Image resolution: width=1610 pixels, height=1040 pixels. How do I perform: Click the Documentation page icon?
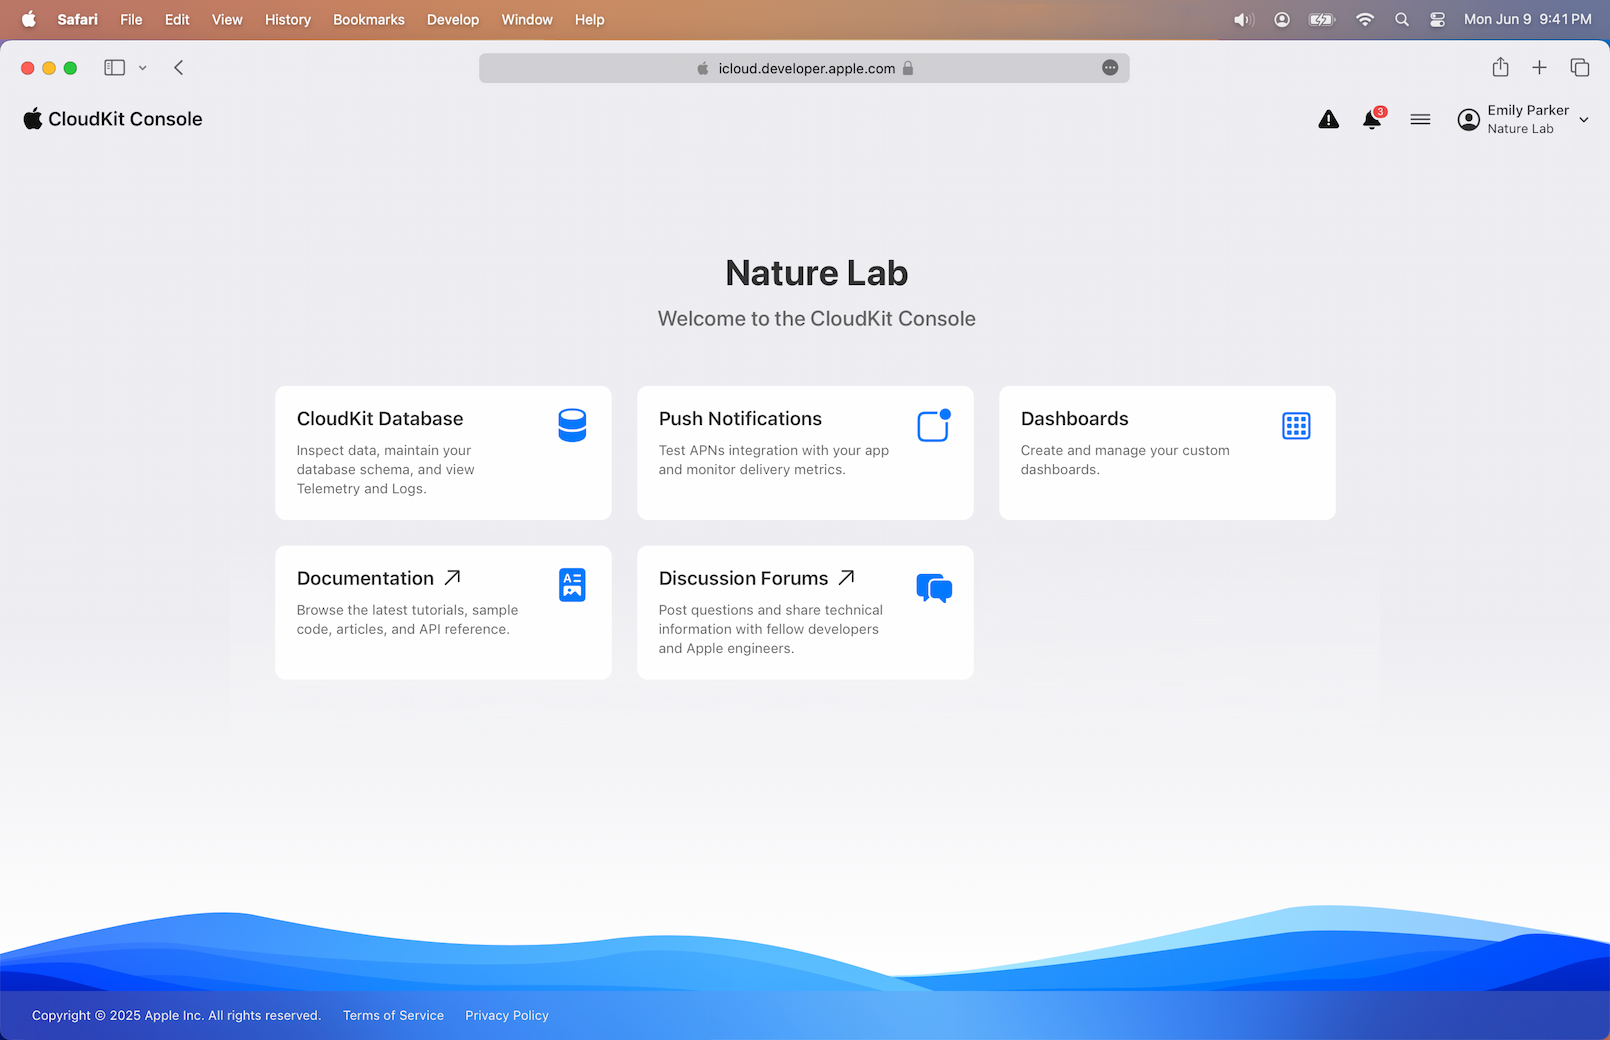(572, 585)
